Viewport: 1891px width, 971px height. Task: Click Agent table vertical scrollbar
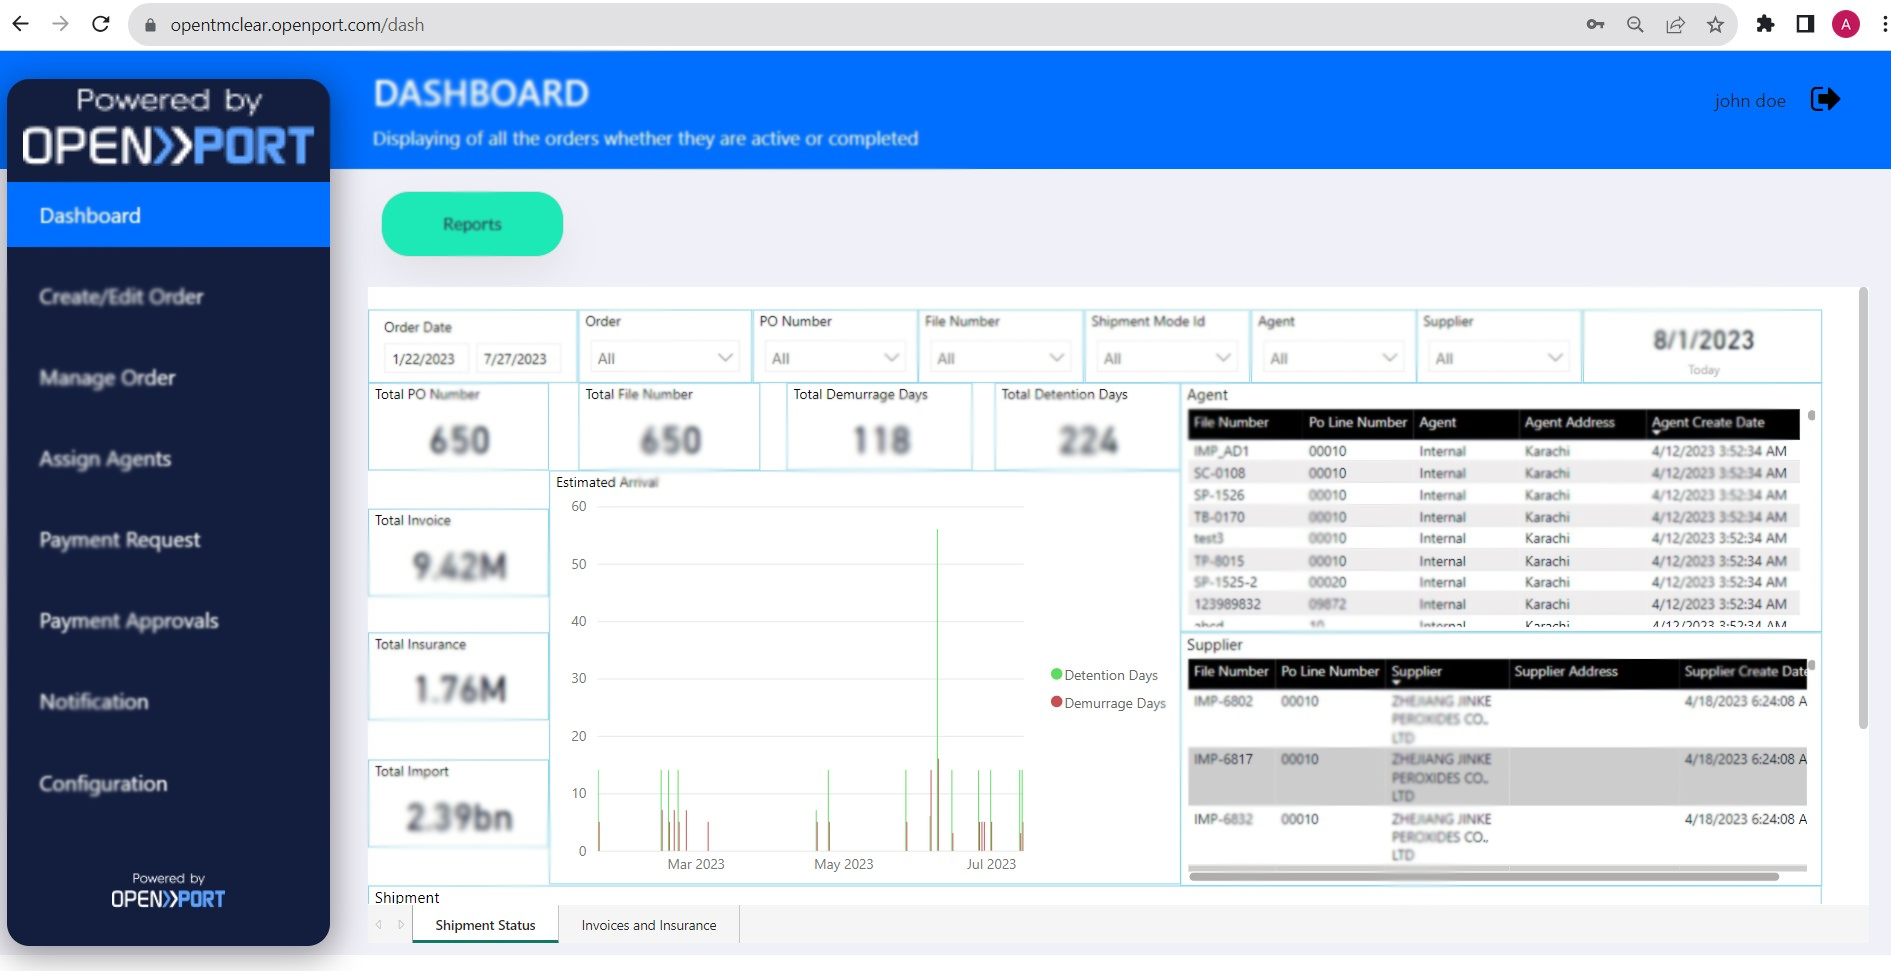tap(1811, 415)
